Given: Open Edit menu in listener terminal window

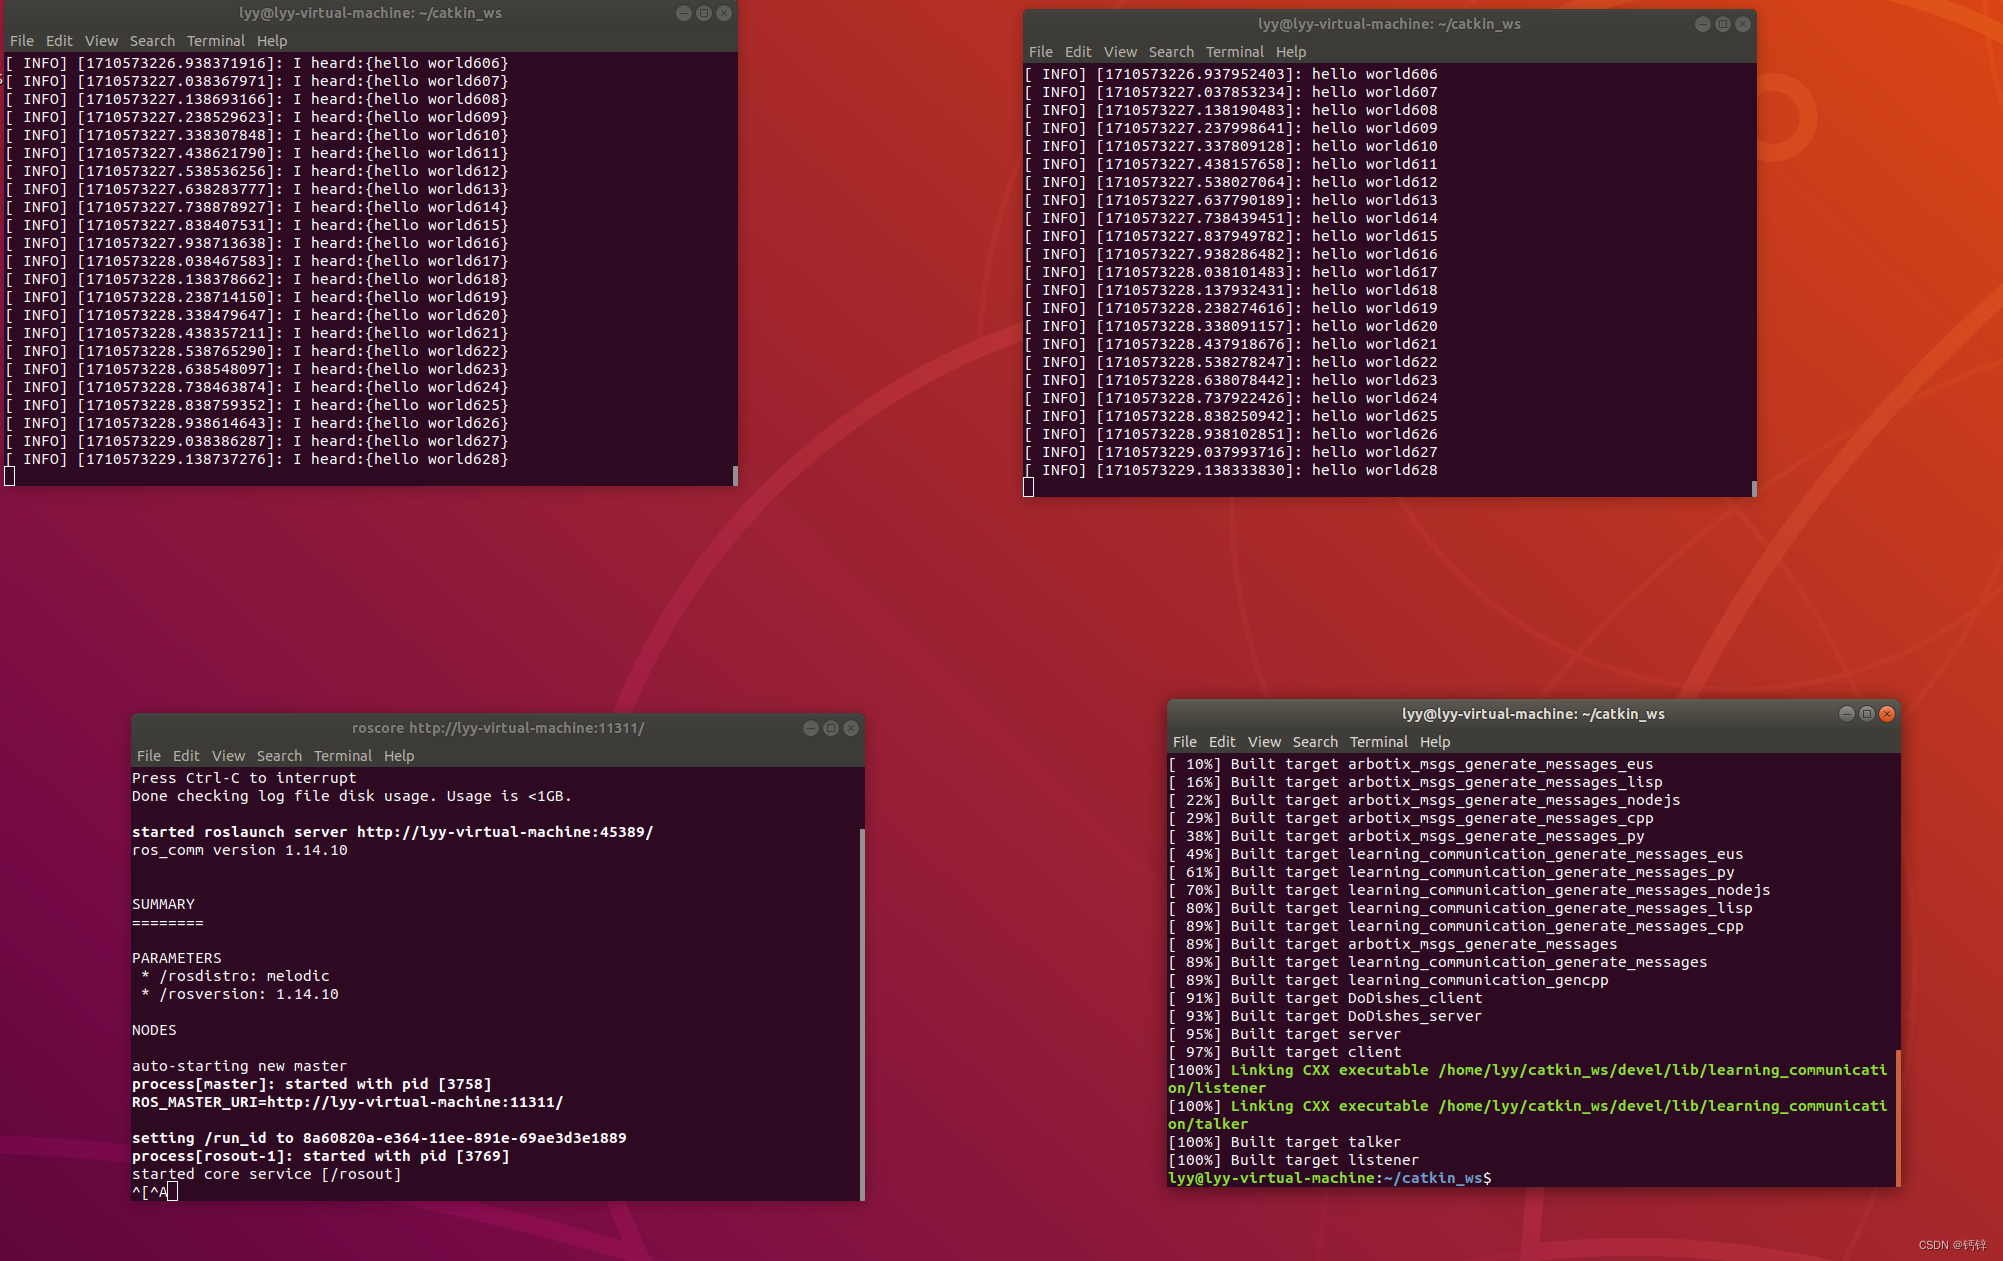Looking at the screenshot, I should pyautogui.click(x=59, y=41).
